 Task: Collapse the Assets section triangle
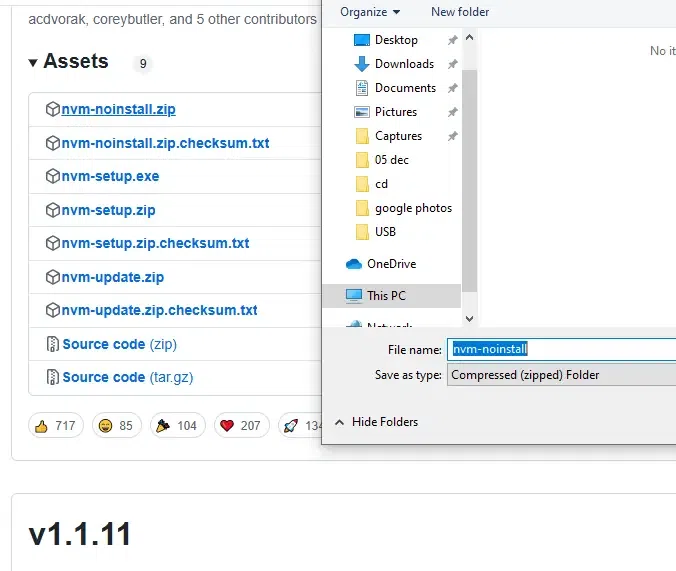(34, 63)
